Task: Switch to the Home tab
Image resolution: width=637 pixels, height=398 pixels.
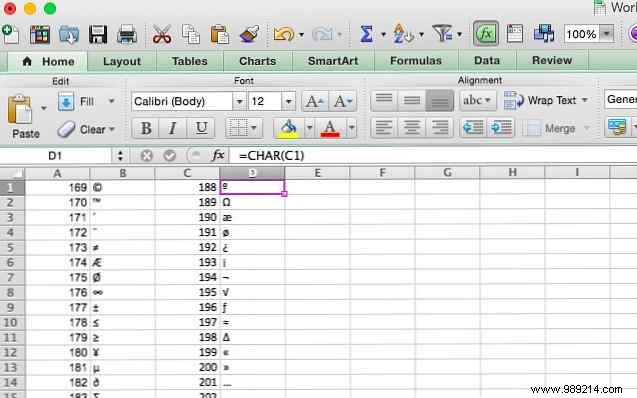Action: tap(49, 61)
